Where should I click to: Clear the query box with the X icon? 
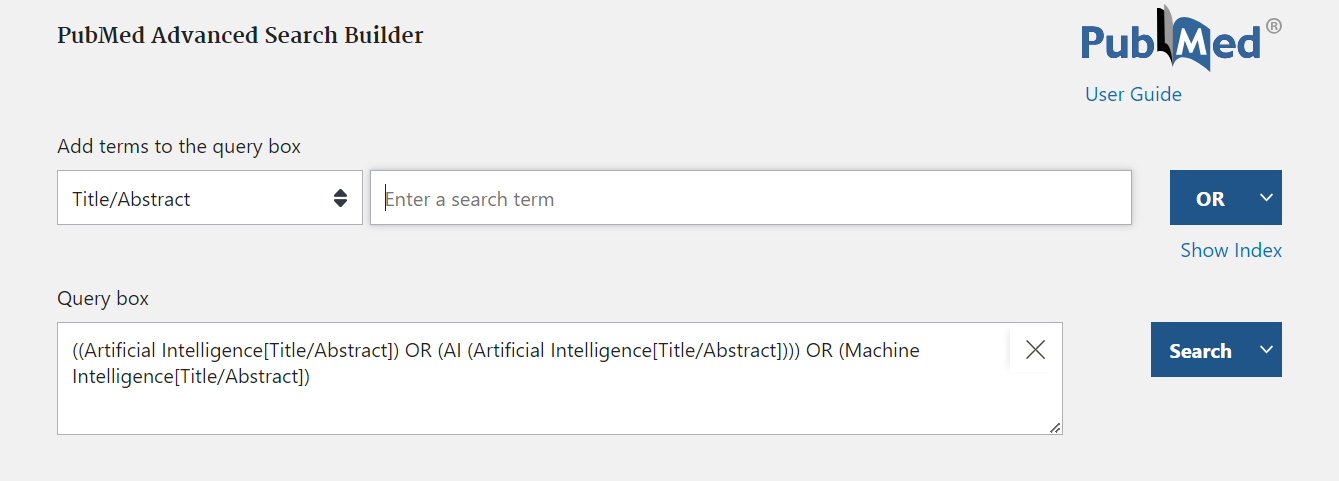(x=1035, y=349)
